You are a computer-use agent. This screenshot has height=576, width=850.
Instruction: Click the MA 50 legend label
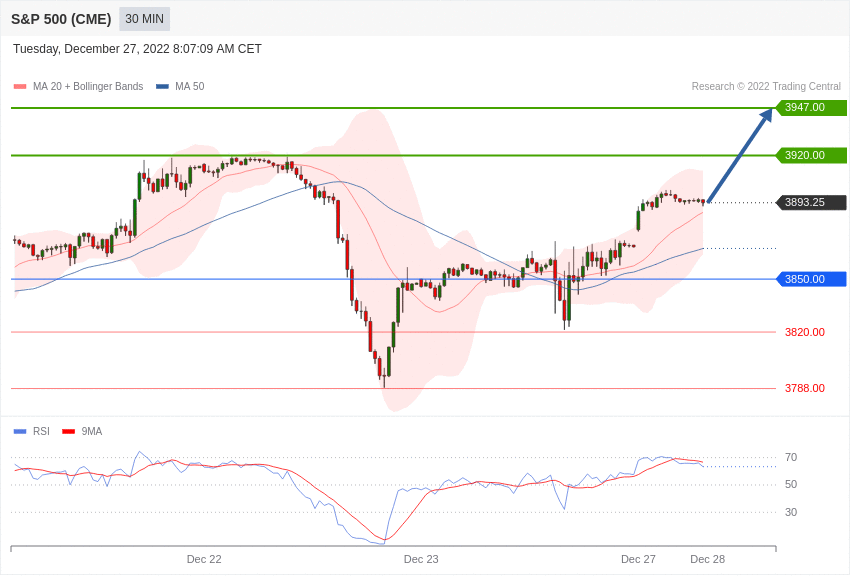point(190,87)
